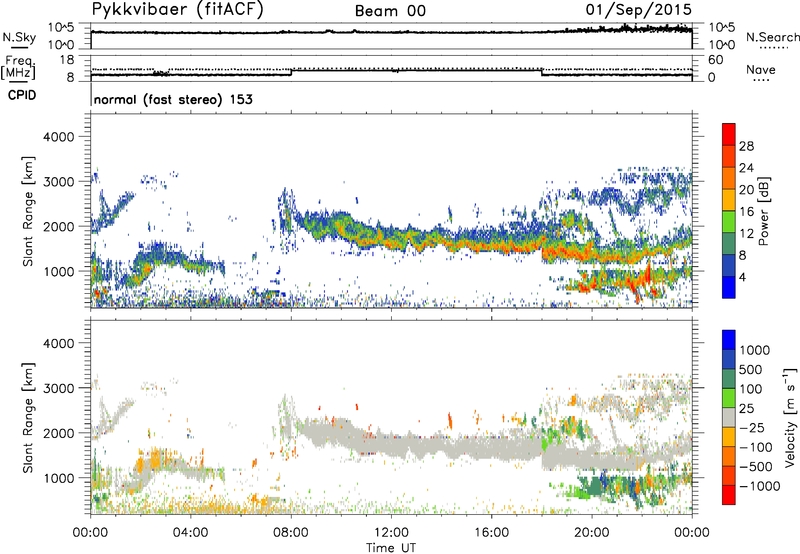
Task: Click the 12 value on Power colorbar
Action: (x=746, y=234)
